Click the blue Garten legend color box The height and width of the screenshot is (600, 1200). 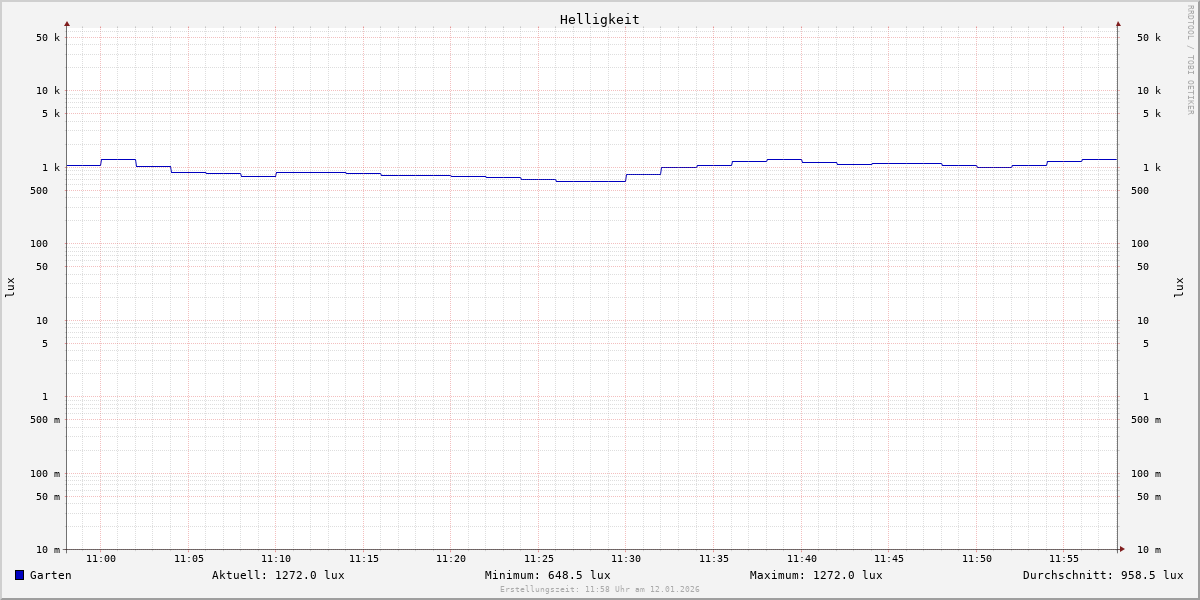click(x=19, y=575)
